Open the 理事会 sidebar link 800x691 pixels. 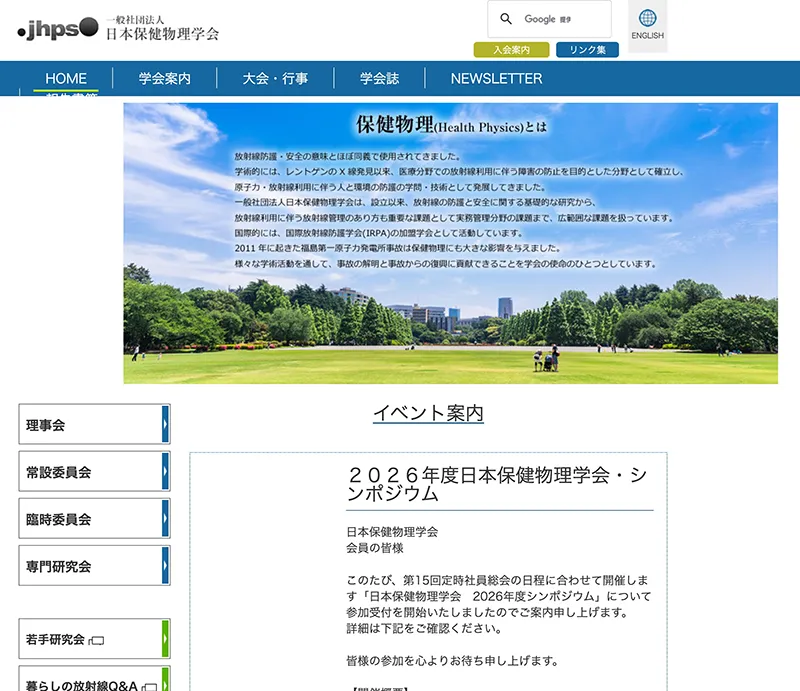(94, 424)
